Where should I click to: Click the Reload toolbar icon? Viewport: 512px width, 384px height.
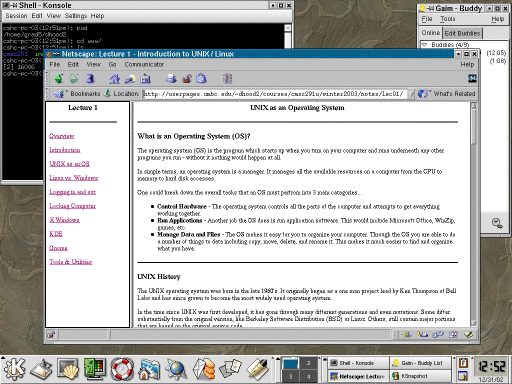(90, 79)
